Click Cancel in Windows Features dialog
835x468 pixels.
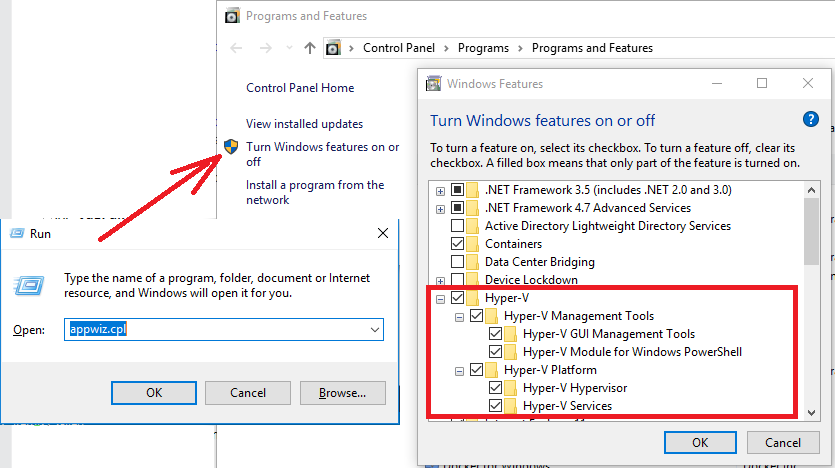[783, 442]
